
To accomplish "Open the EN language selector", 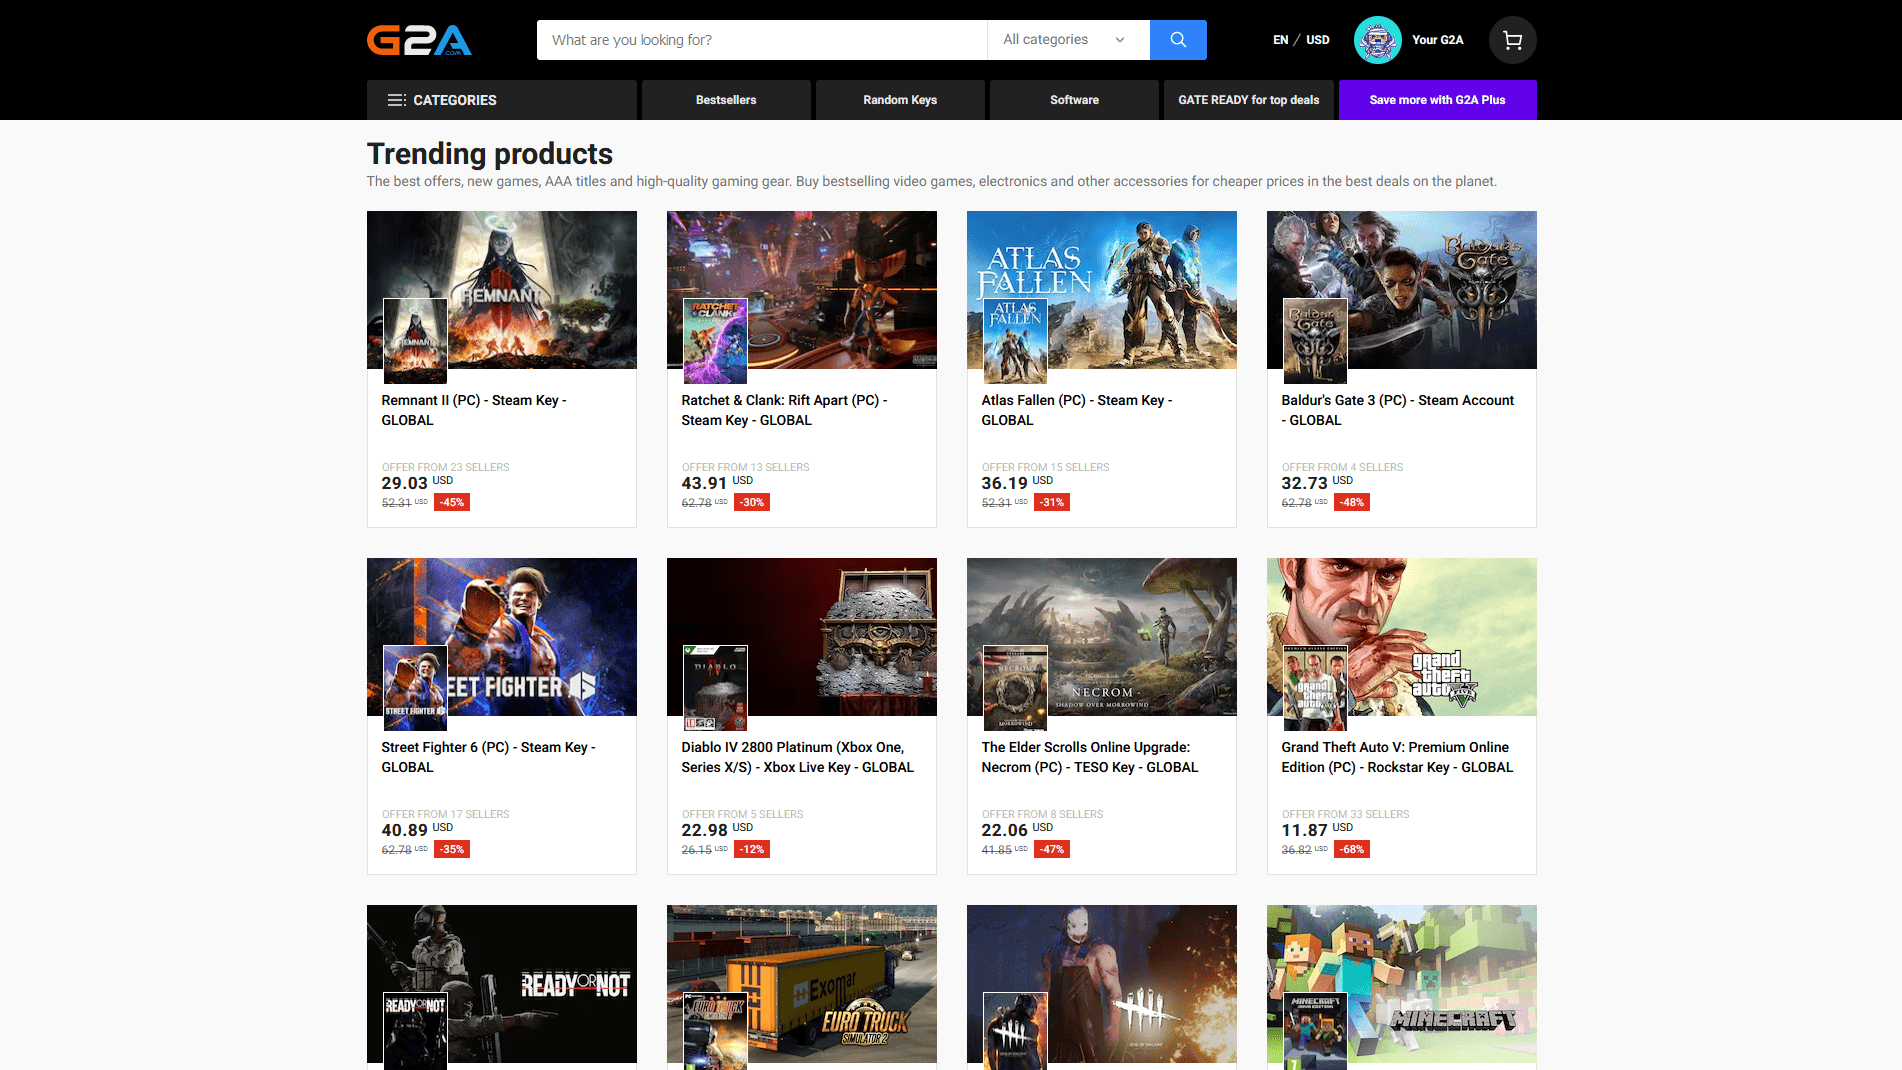I will point(1280,40).
